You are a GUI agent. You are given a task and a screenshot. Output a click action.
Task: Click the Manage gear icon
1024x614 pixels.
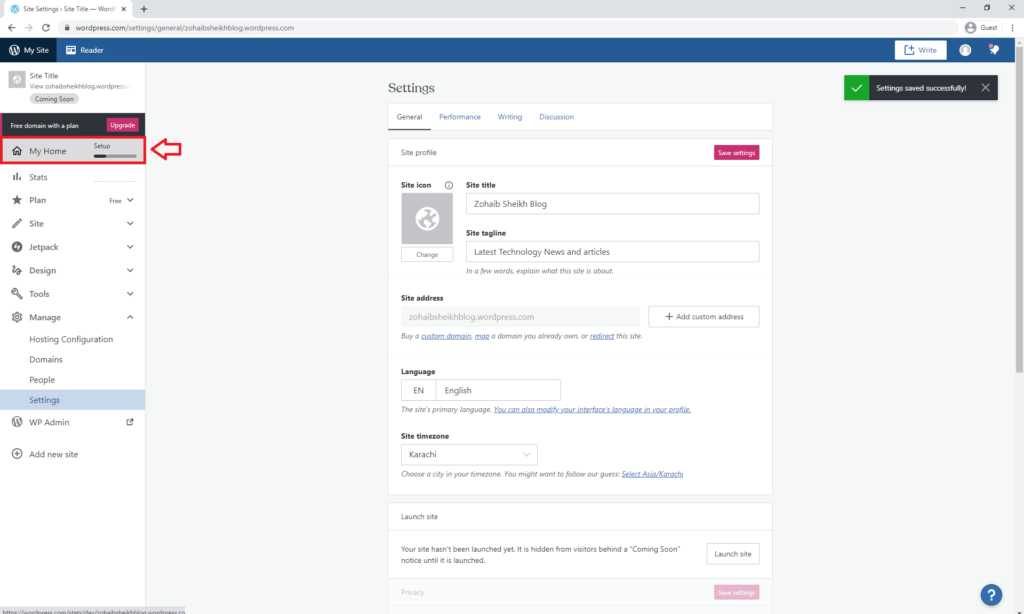point(17,317)
